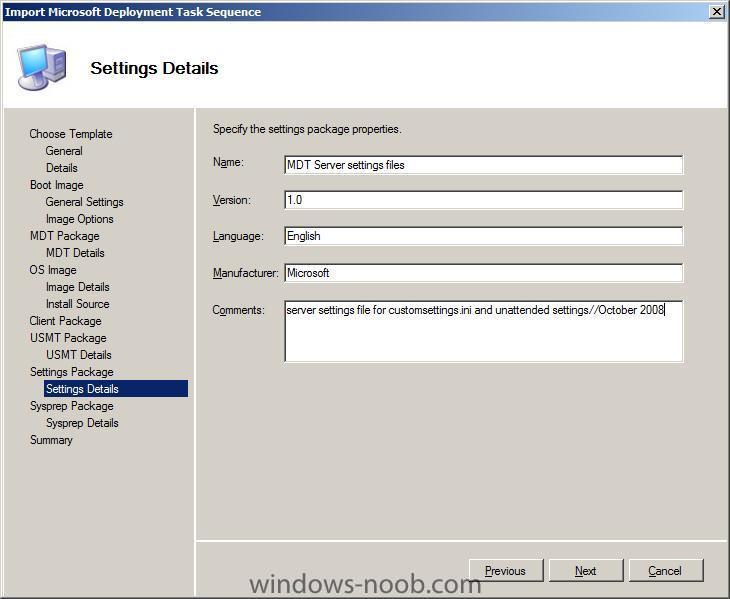Viewport: 730px width, 599px height.
Task: Go back with the Previous button
Action: (x=506, y=570)
